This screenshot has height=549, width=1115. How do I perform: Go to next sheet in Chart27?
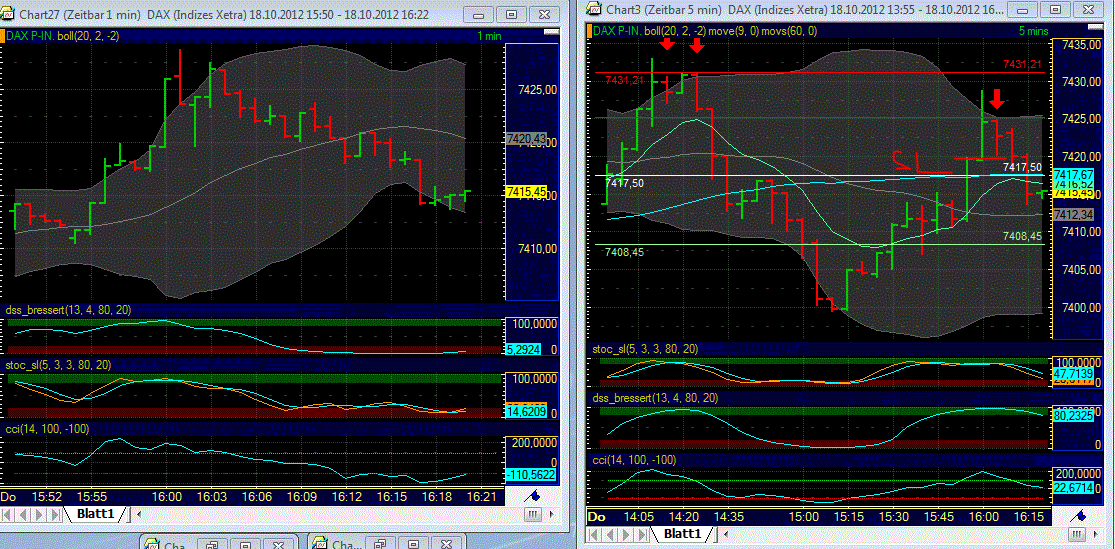(39, 513)
